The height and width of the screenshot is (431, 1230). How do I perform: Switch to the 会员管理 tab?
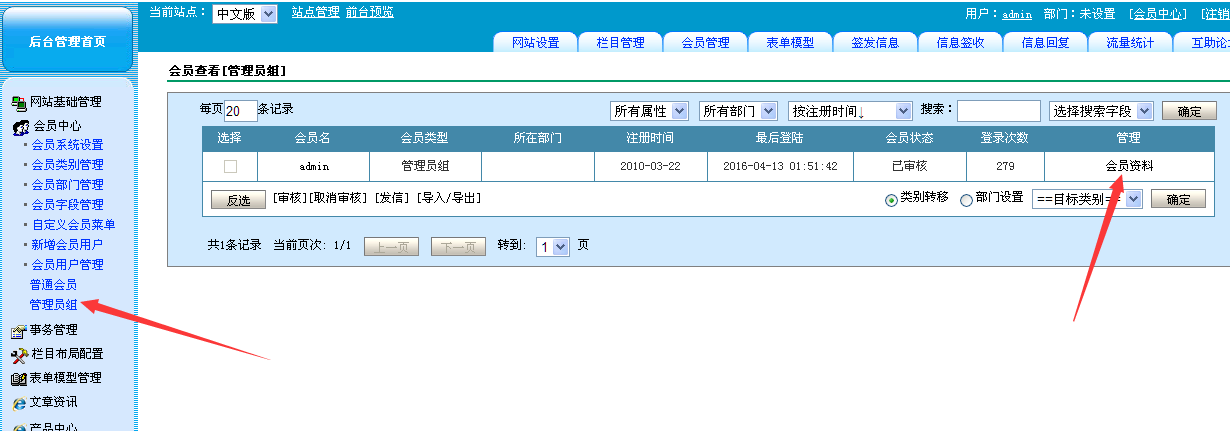point(705,43)
